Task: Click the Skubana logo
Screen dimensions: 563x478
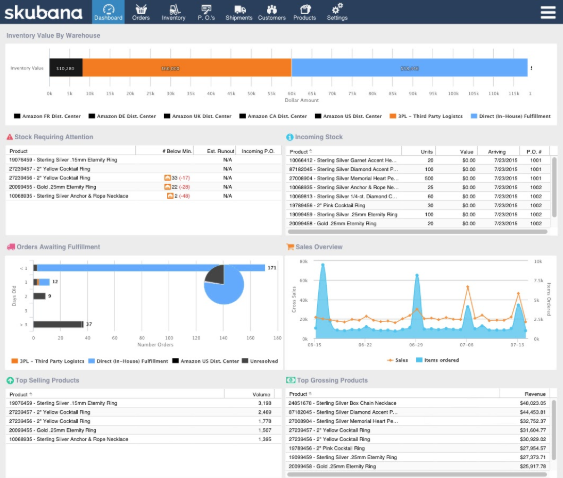Action: point(43,13)
